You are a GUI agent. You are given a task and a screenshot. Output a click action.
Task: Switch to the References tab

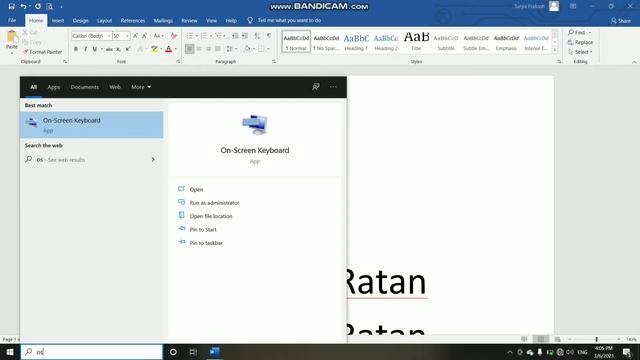133,20
